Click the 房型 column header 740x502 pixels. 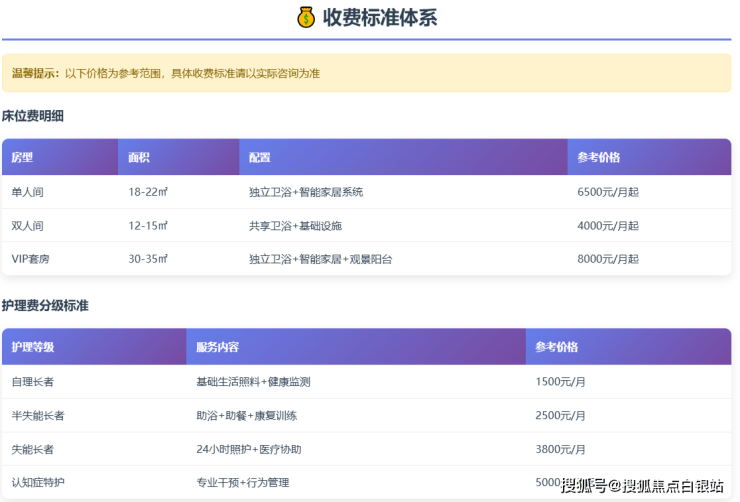[x=23, y=157]
